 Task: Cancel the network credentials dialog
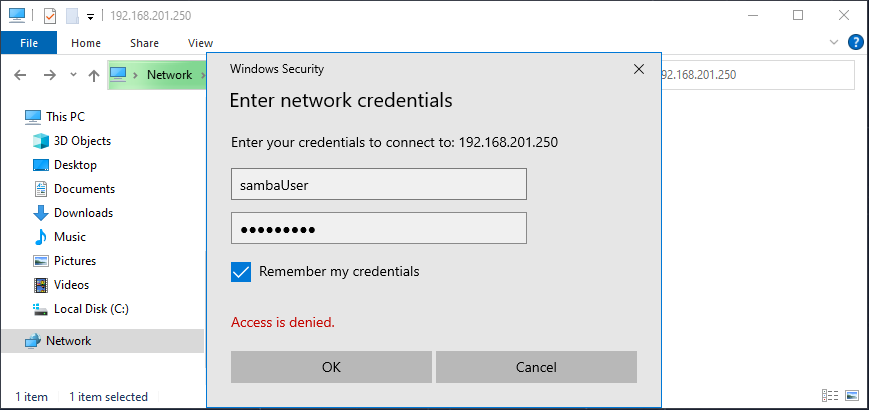pos(536,367)
